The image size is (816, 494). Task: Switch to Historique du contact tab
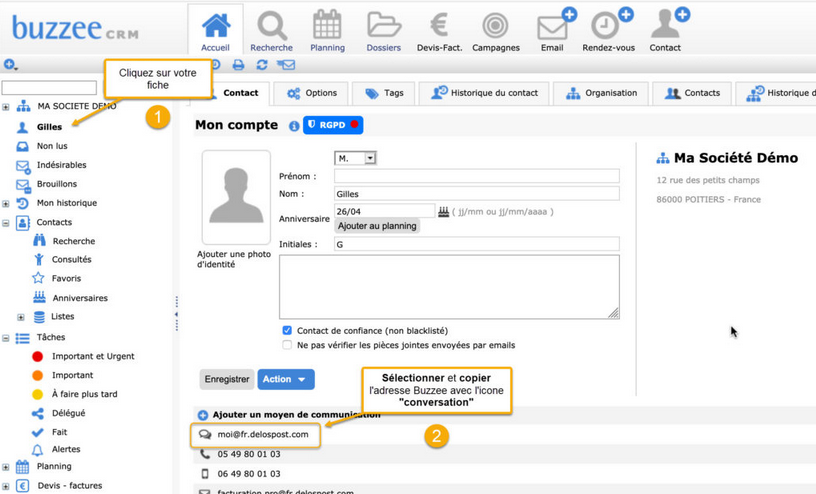pyautogui.click(x=484, y=93)
